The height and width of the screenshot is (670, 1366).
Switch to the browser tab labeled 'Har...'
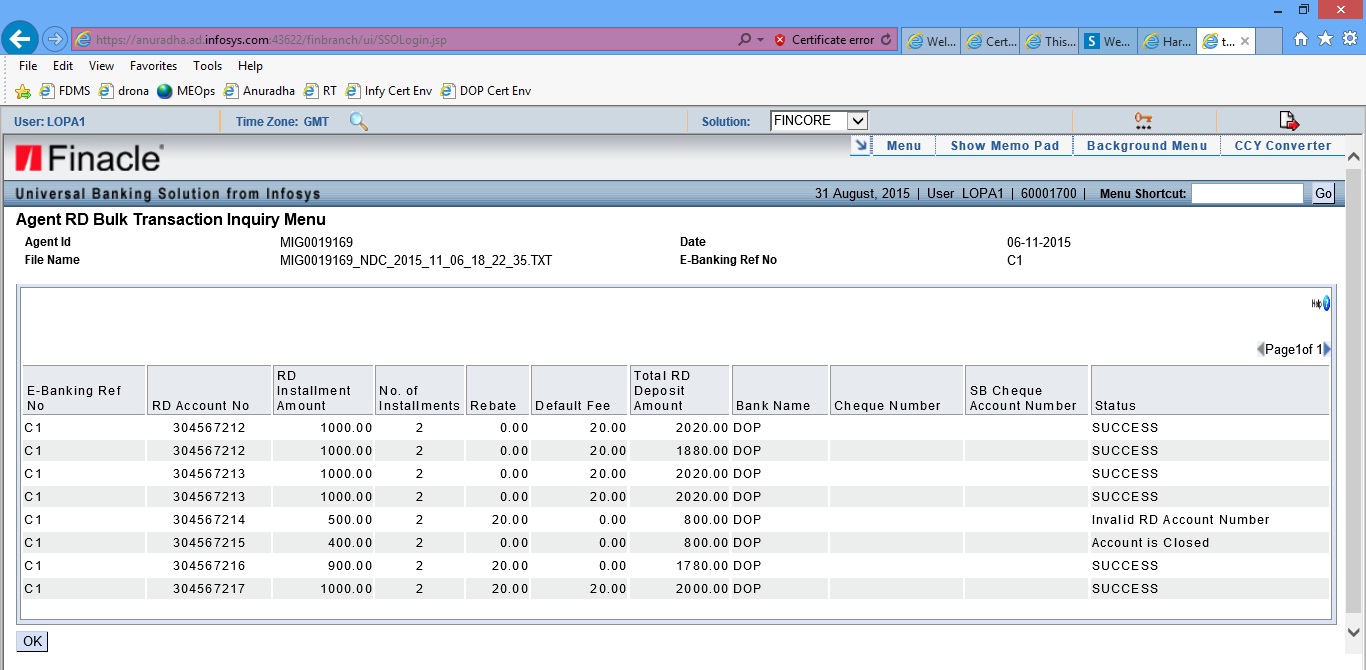tap(1167, 41)
